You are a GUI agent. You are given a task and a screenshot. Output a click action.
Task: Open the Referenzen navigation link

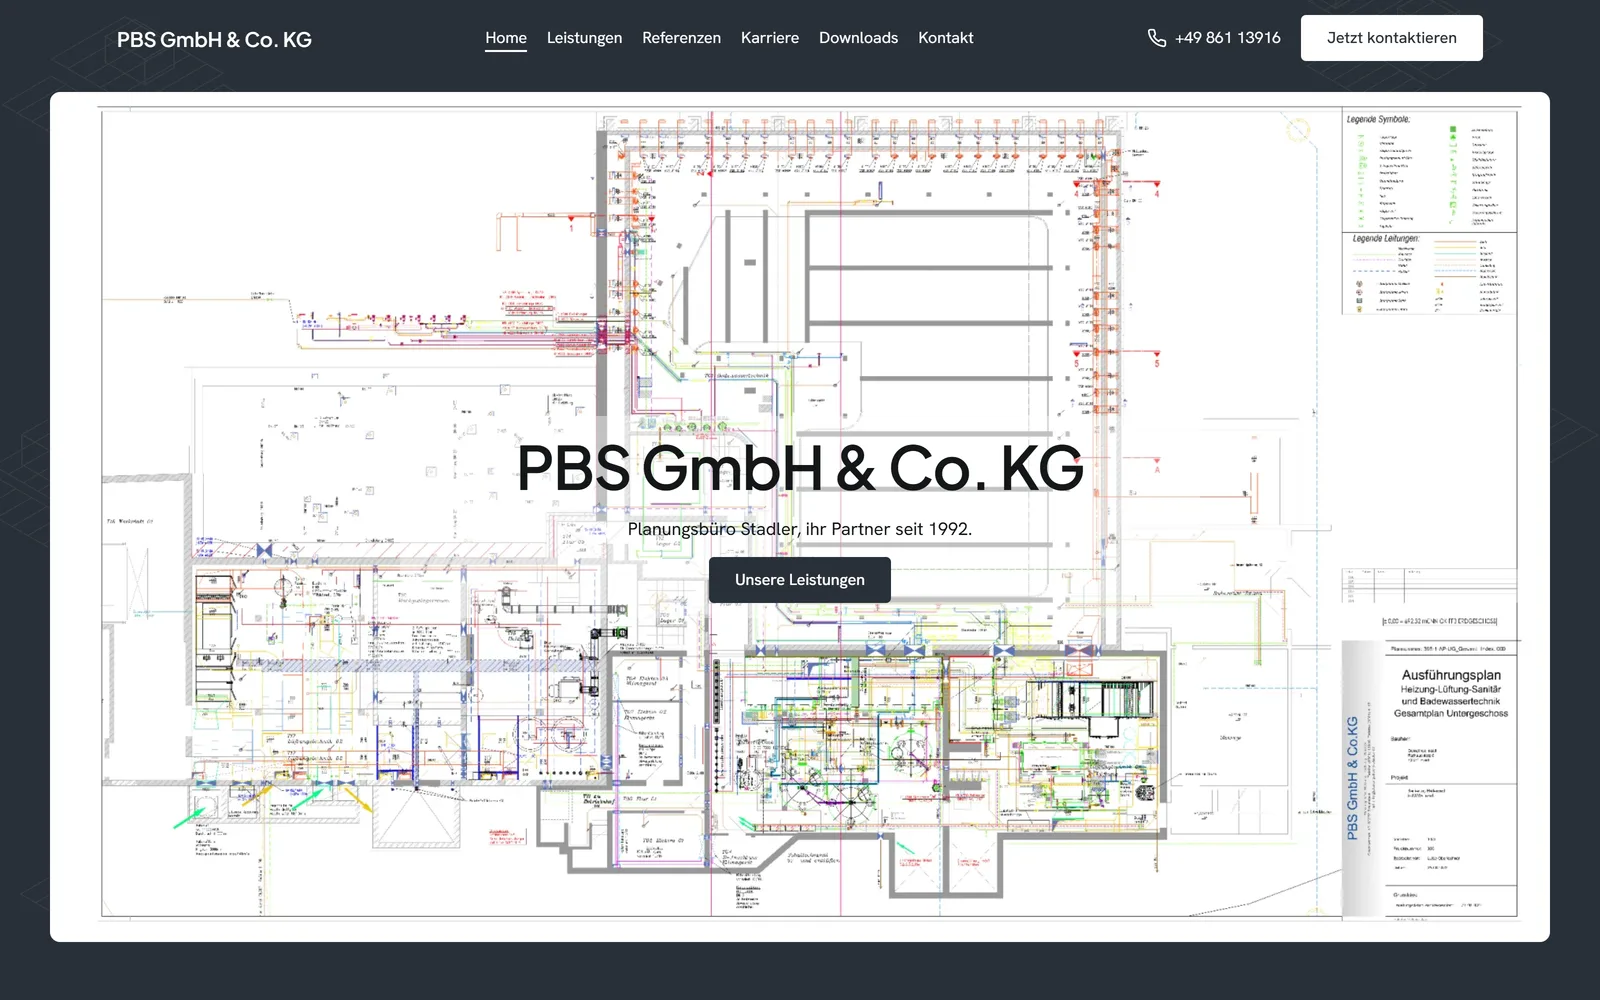coord(681,38)
